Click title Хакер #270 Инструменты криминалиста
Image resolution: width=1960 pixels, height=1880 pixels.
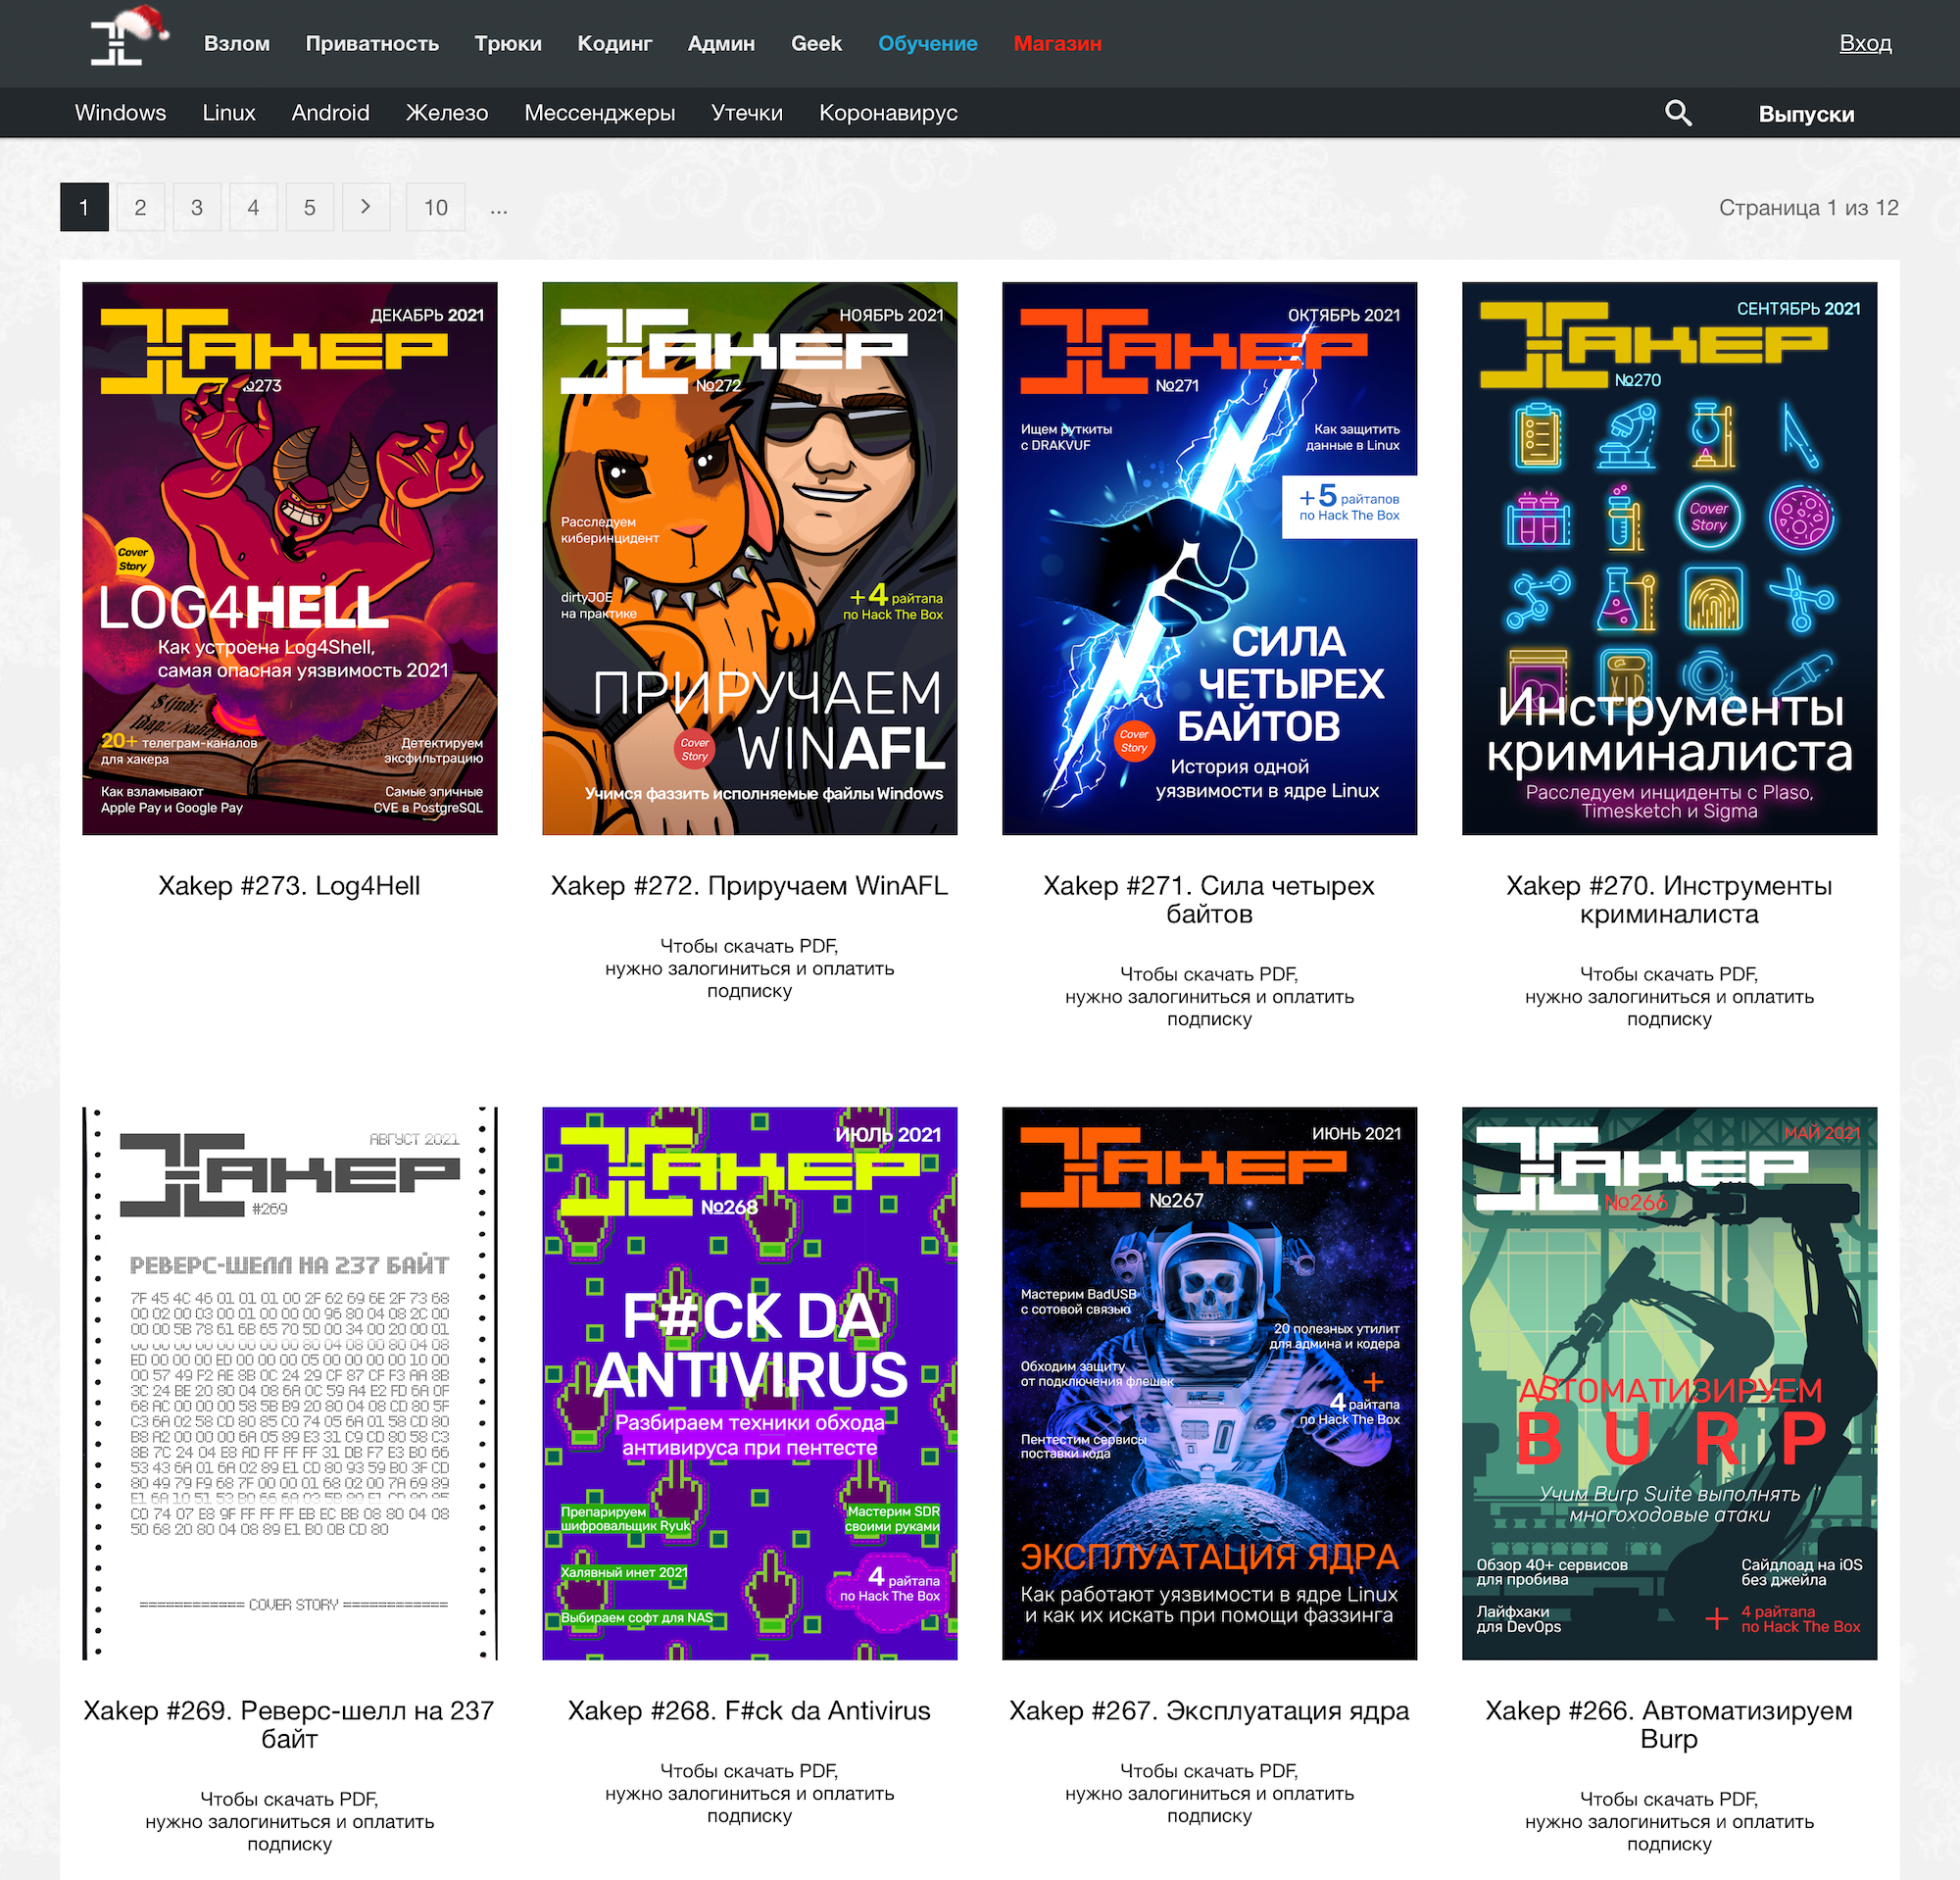(1668, 899)
